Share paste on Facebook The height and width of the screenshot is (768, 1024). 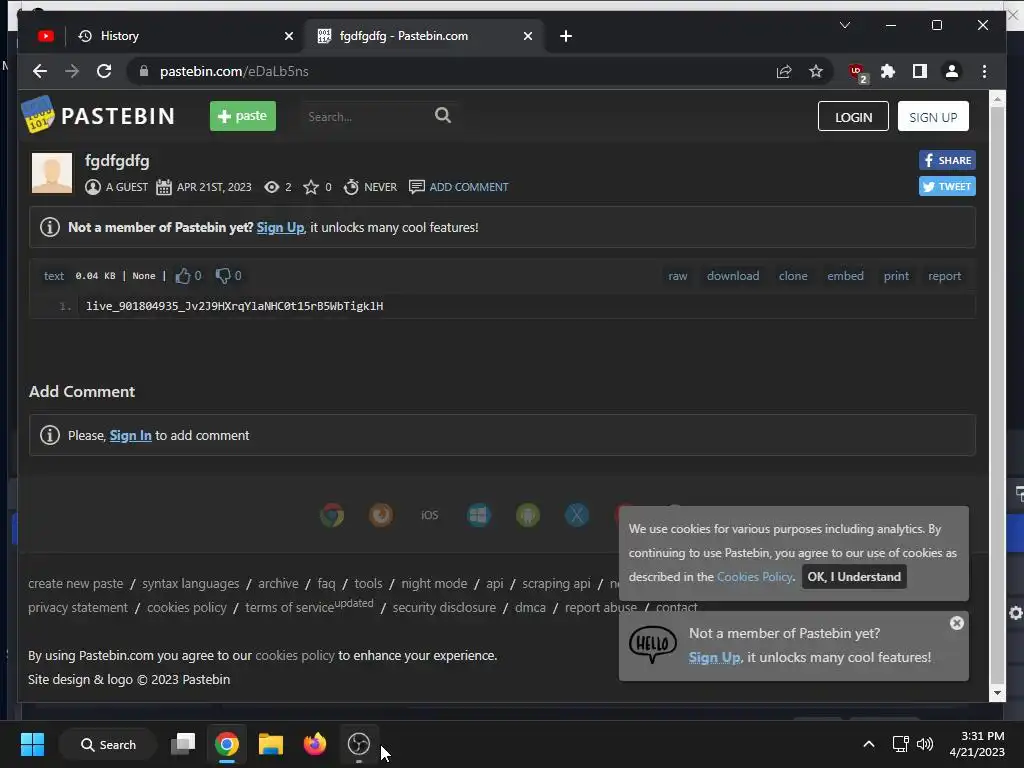coord(947,160)
